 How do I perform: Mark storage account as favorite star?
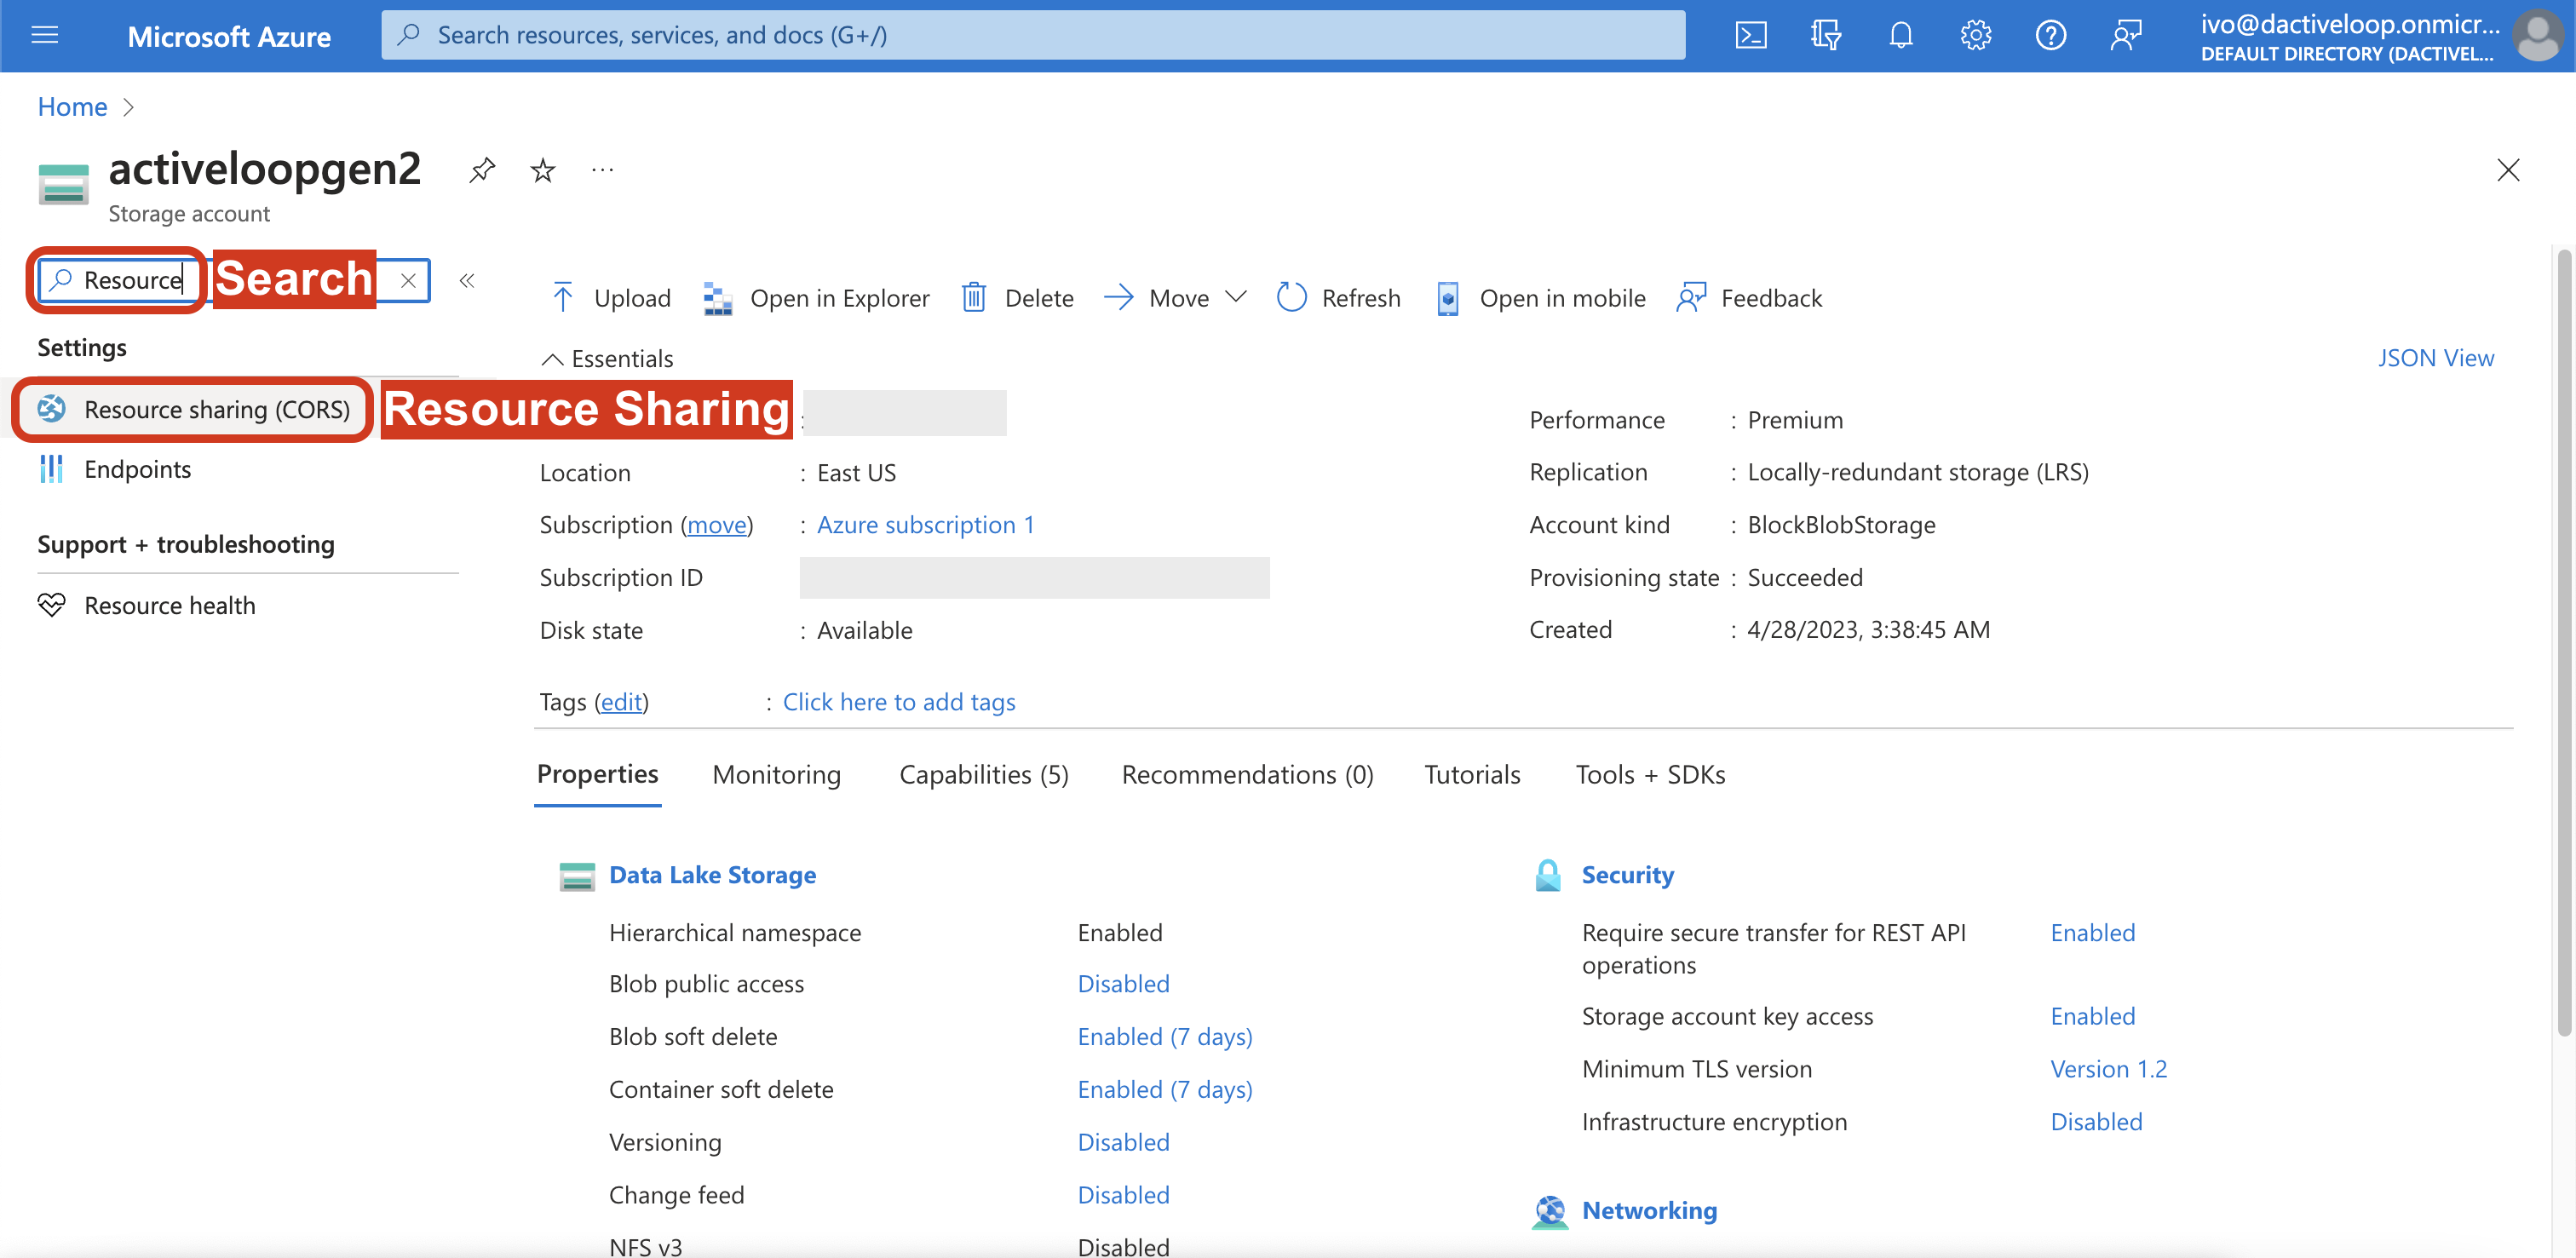(542, 170)
